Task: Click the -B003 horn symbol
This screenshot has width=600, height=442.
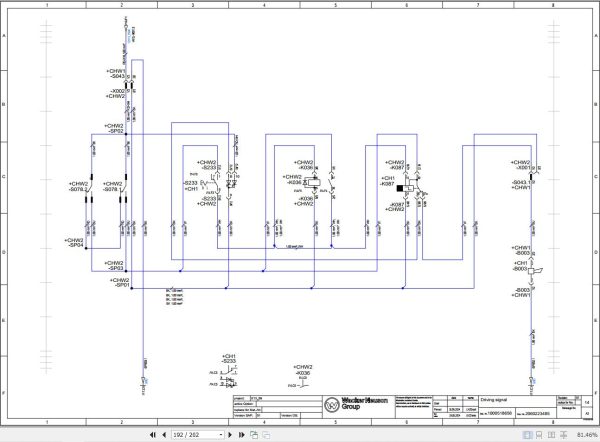Action: [536, 271]
